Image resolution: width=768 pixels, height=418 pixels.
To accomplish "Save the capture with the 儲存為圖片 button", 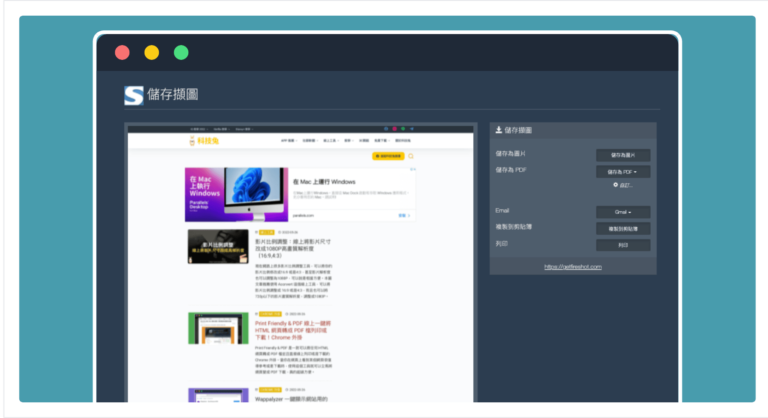I will [623, 155].
